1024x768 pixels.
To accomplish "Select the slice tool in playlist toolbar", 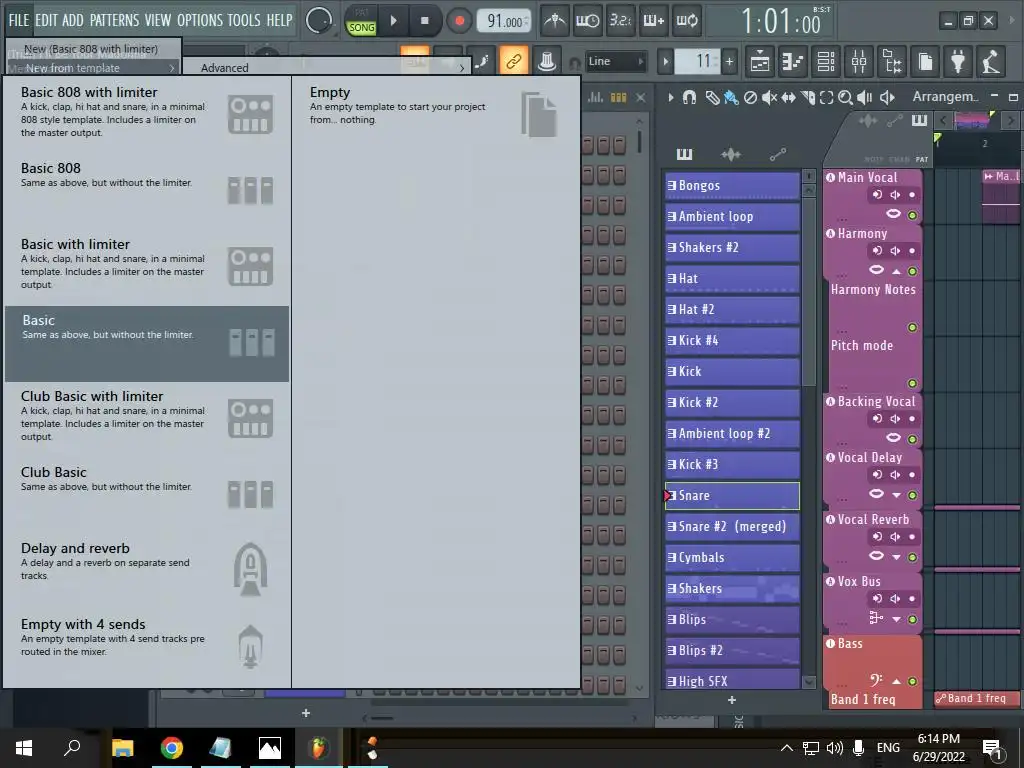I will pos(808,98).
